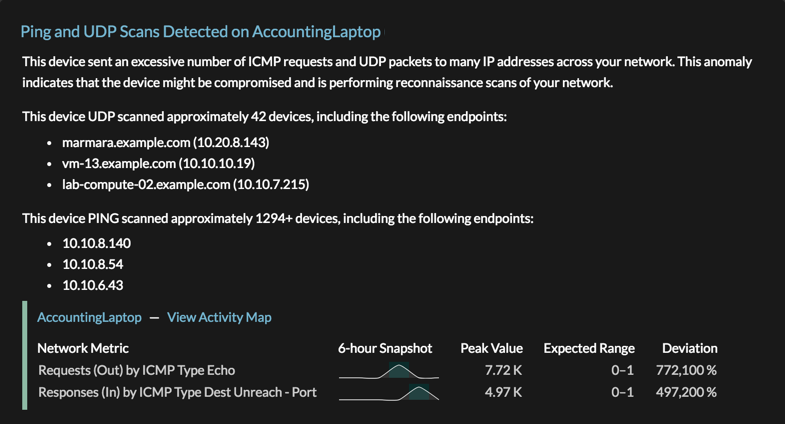Click the 6-hour Snapshot column header

click(x=385, y=348)
